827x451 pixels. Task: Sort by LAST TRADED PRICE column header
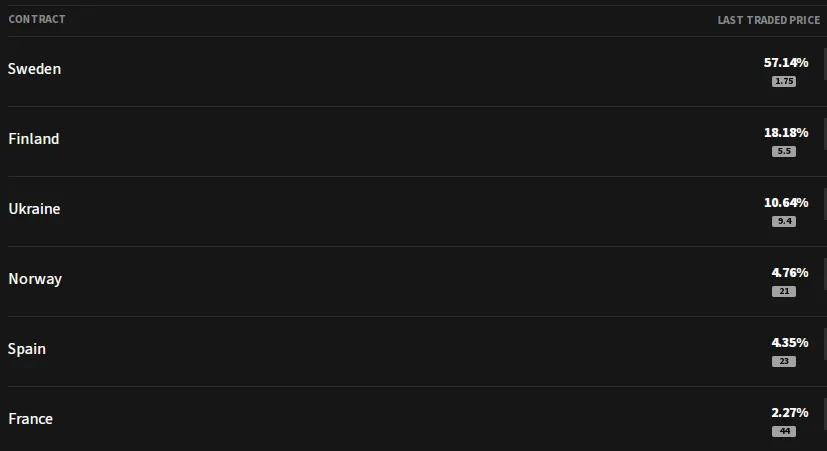768,20
